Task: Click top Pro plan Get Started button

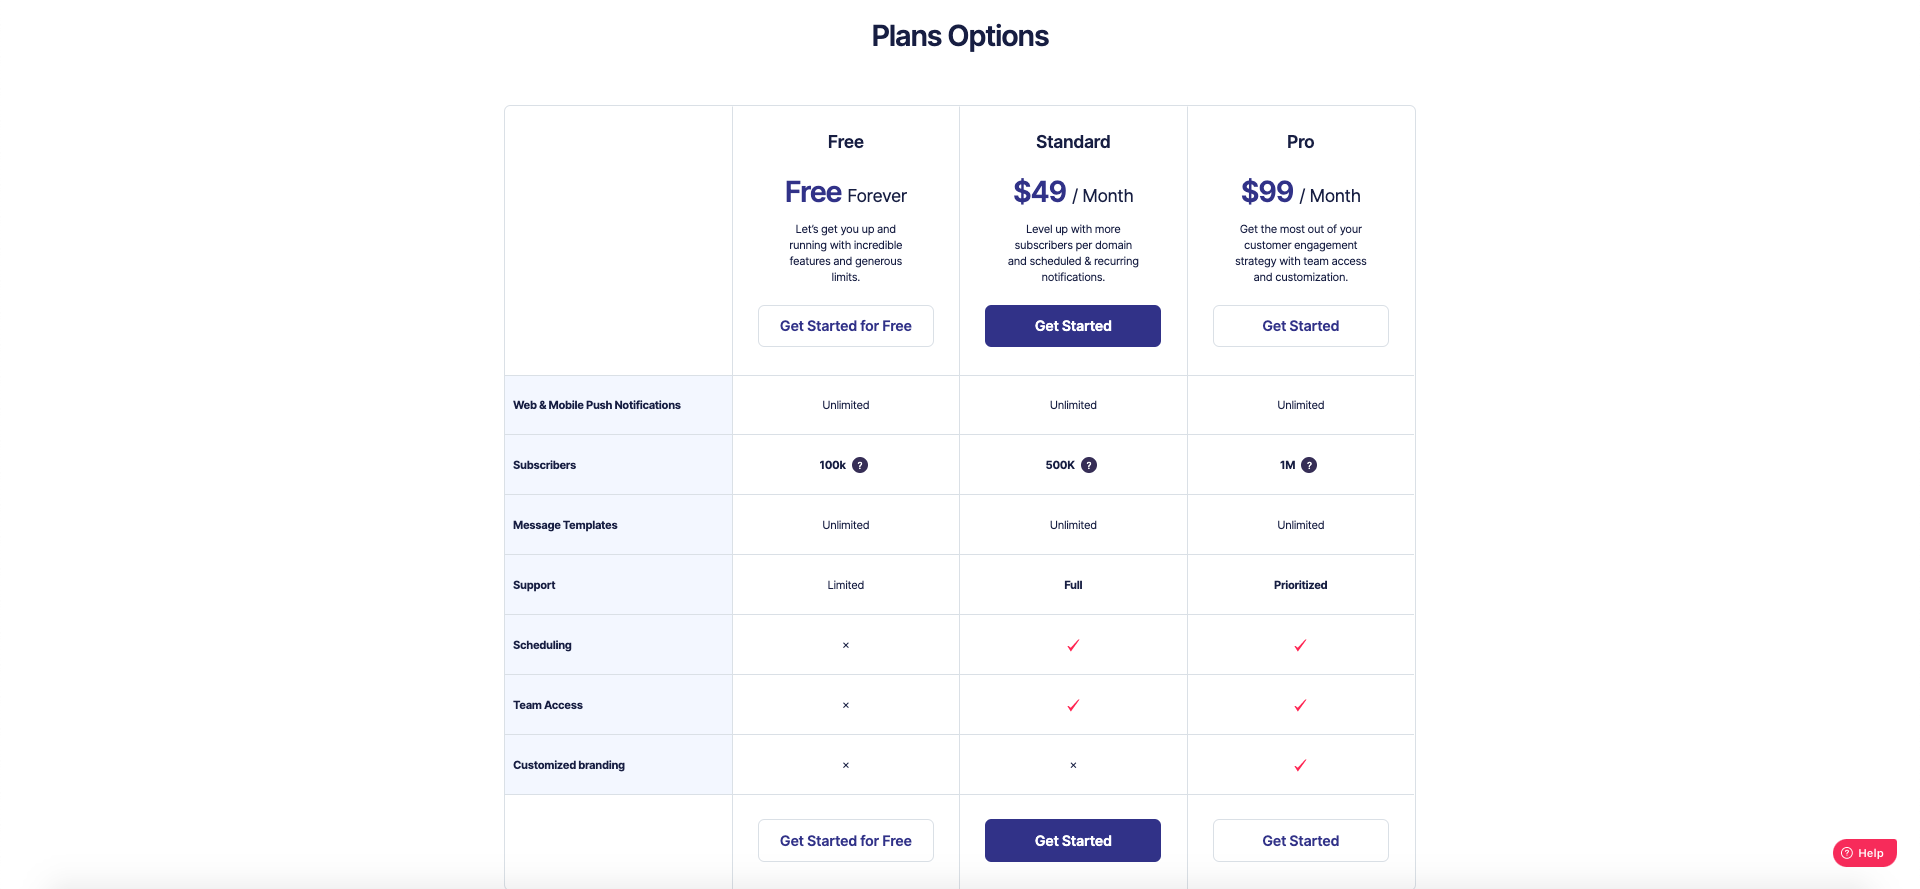Action: point(1300,326)
